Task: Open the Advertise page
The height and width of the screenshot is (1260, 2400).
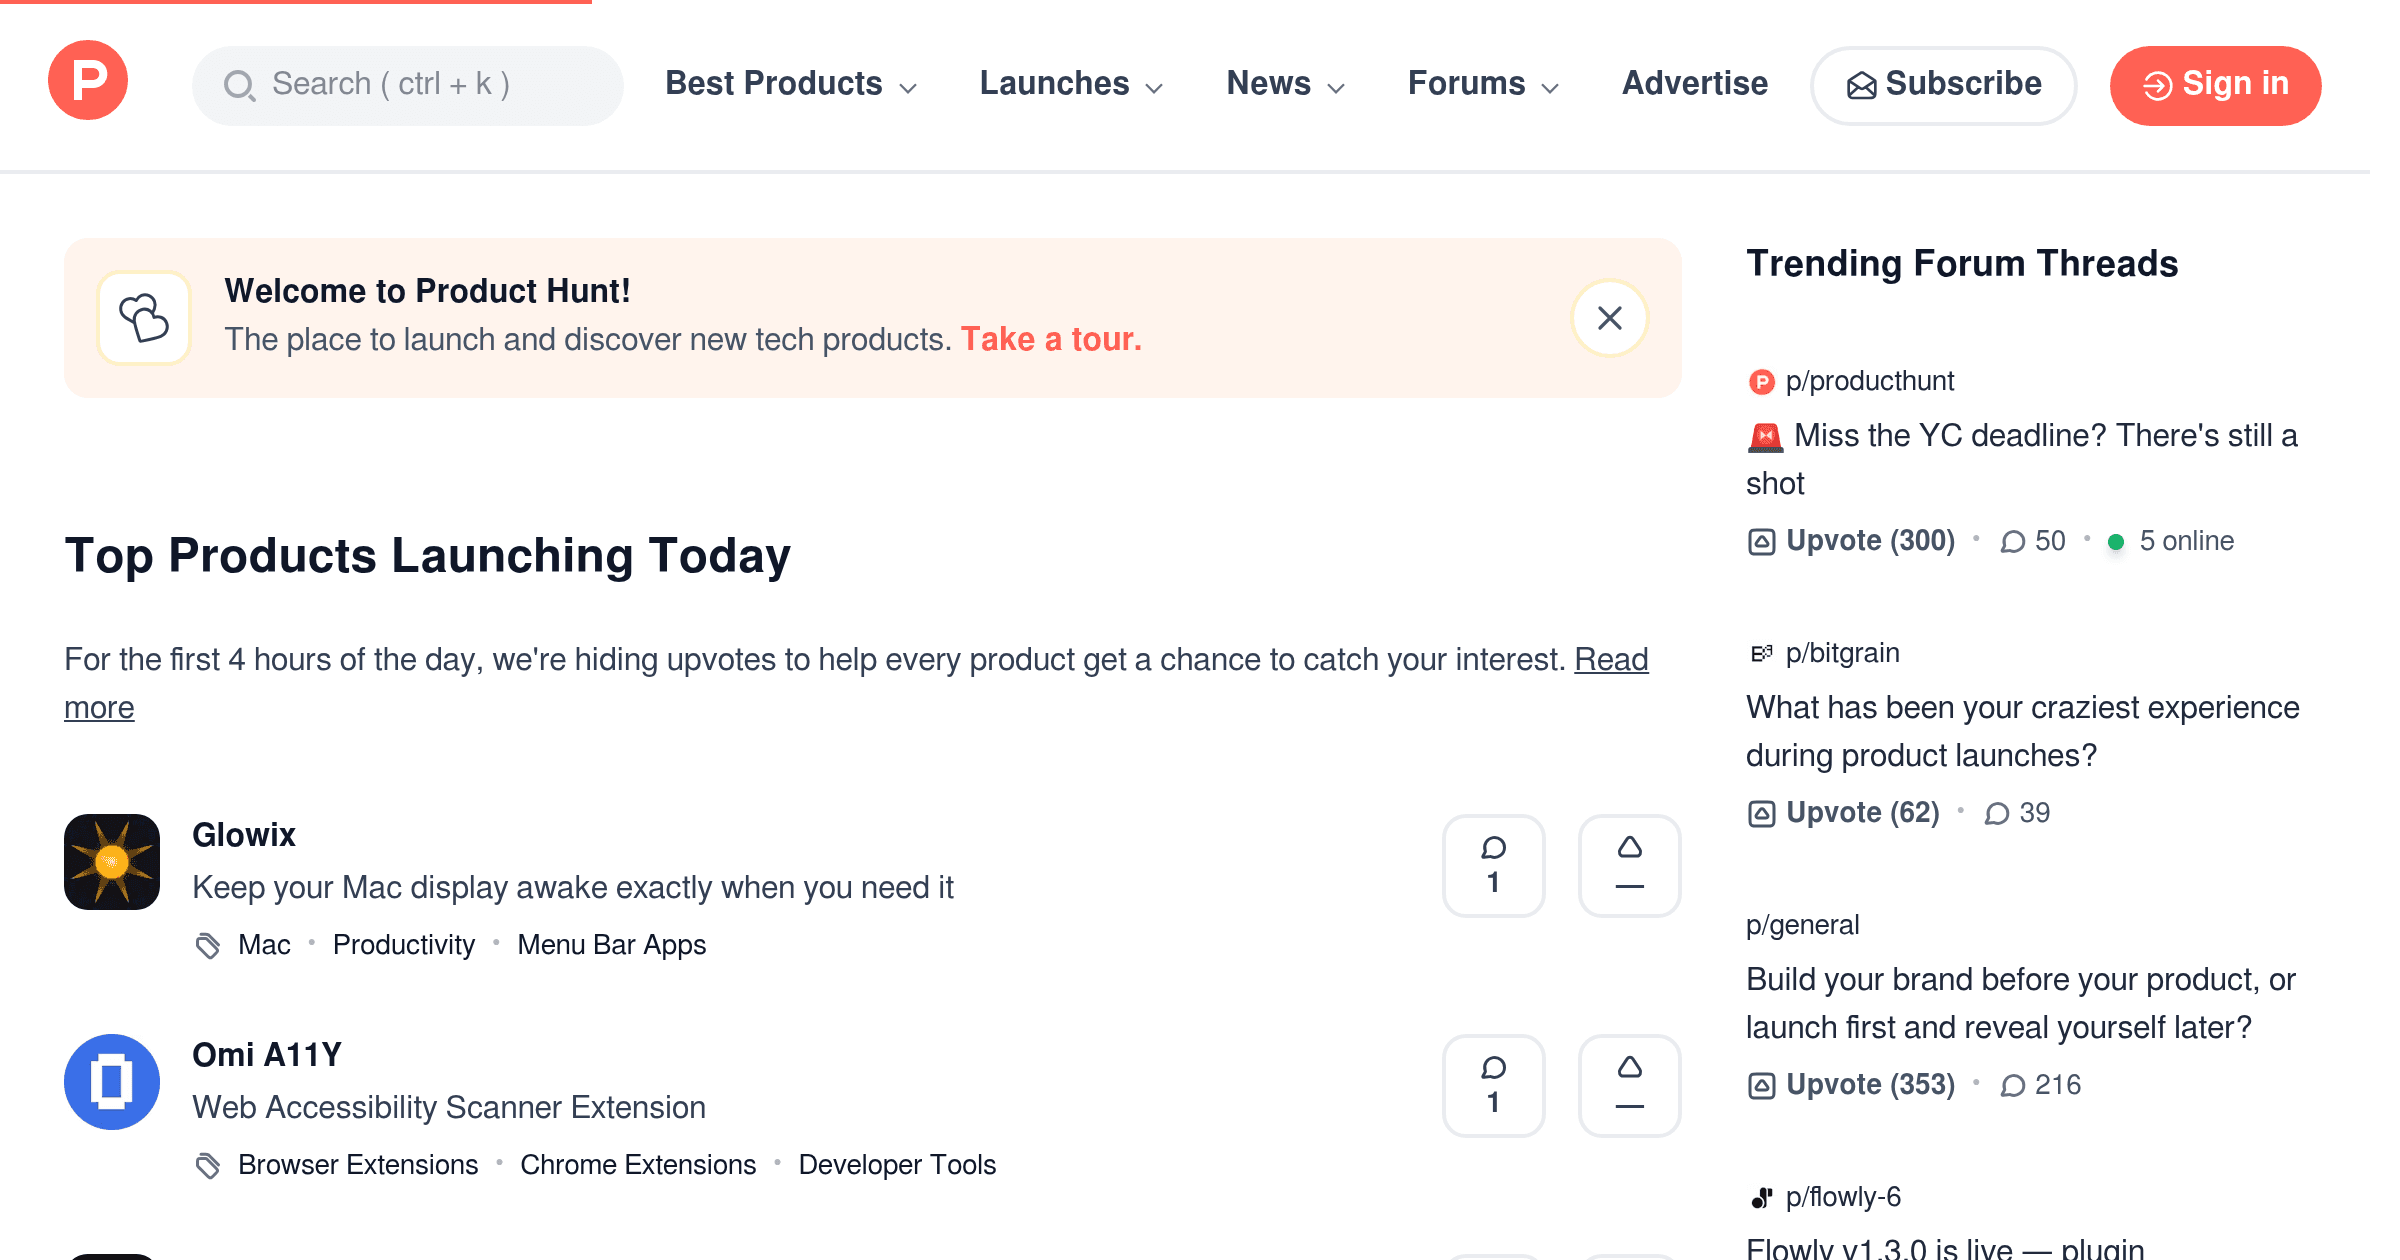Action: coord(1695,84)
